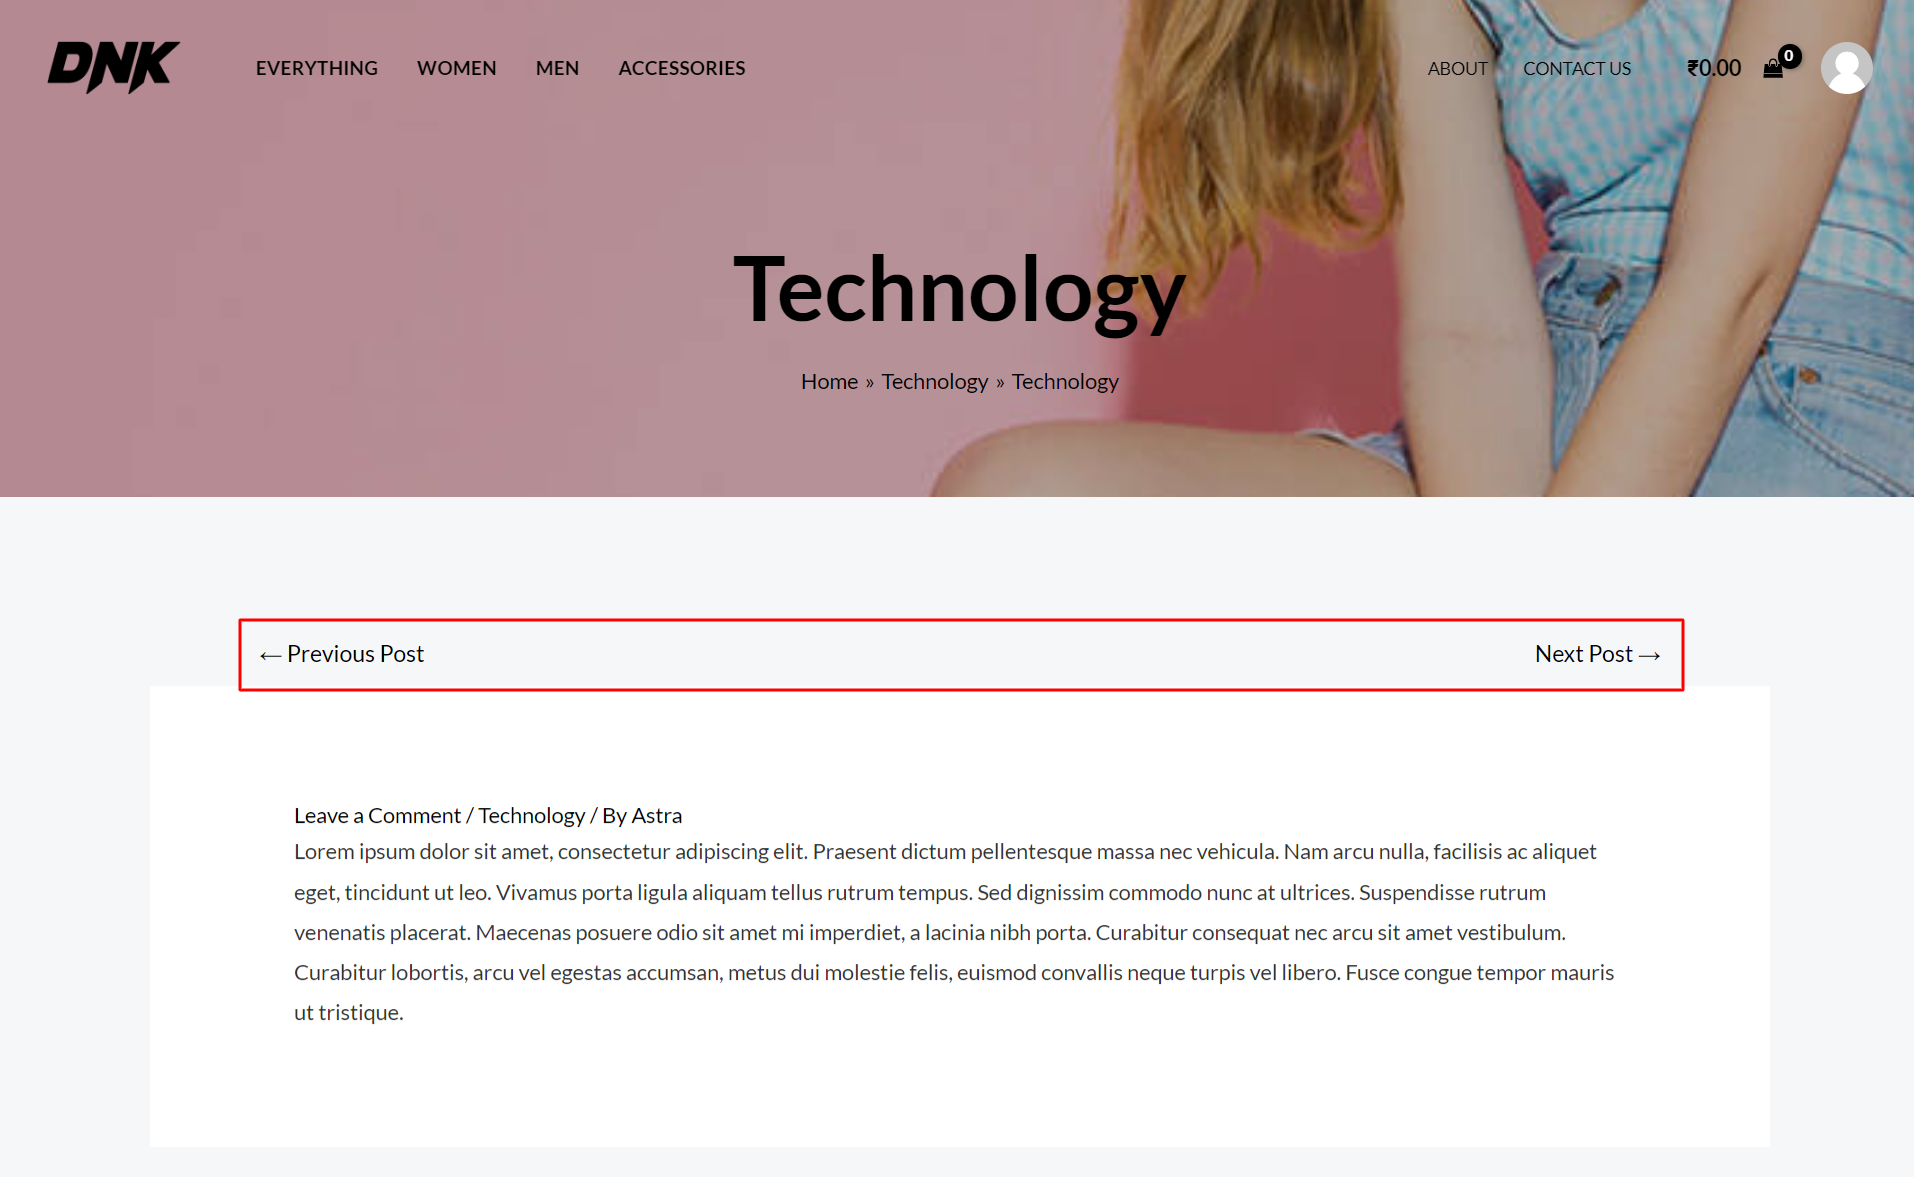
Task: Open the EVERYTHING menu
Action: coord(316,67)
